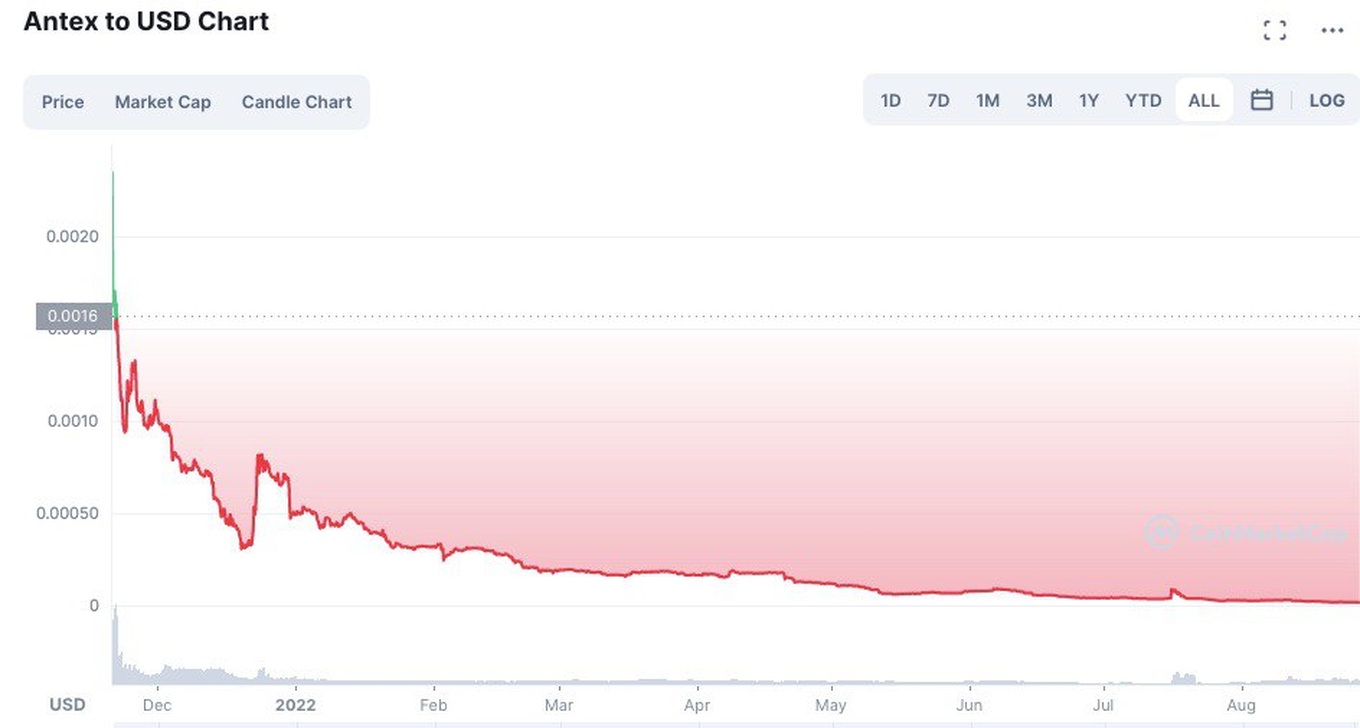
Task: Select the 7D time range
Action: [x=938, y=100]
